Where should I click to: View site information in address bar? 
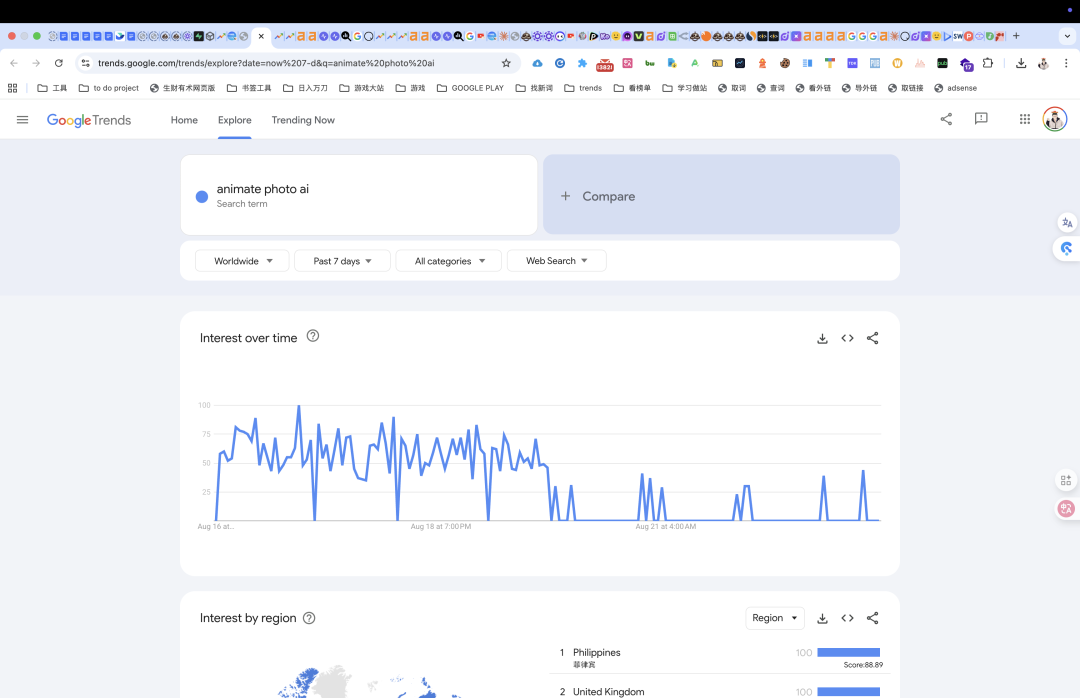pyautogui.click(x=85, y=63)
